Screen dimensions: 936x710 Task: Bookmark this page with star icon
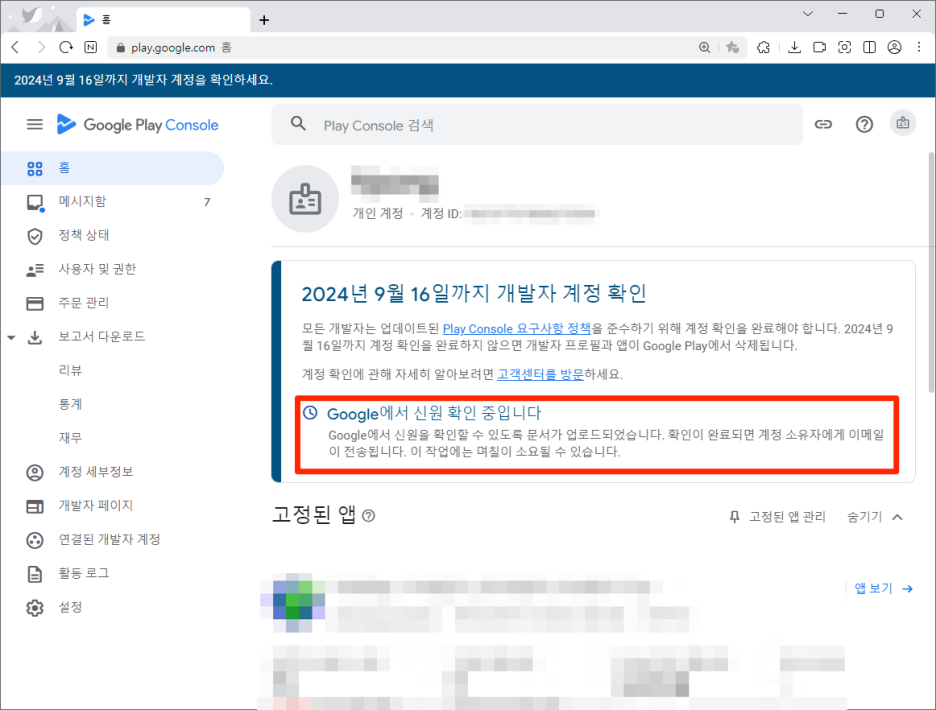pos(732,47)
